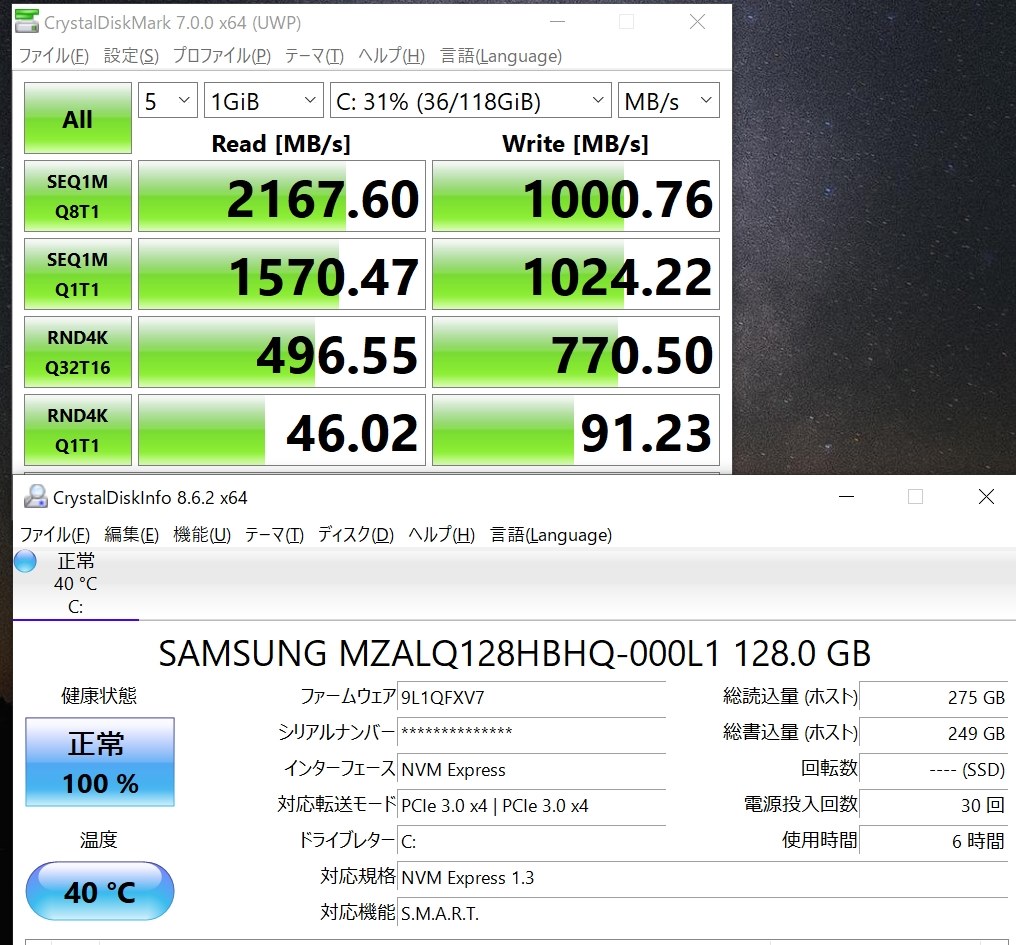The height and width of the screenshot is (945, 1016).
Task: Select the C: drive entry below the health circle
Action: [x=74, y=605]
